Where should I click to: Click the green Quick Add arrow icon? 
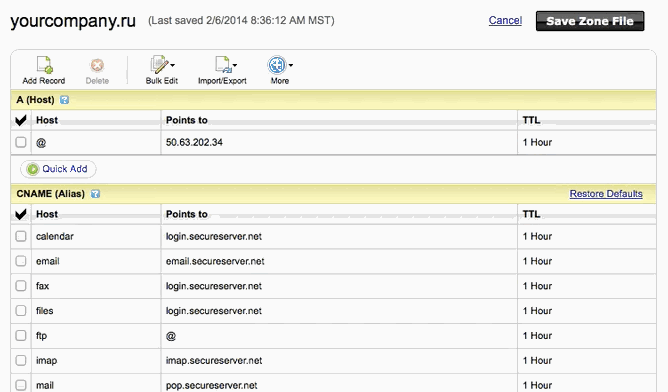point(33,169)
